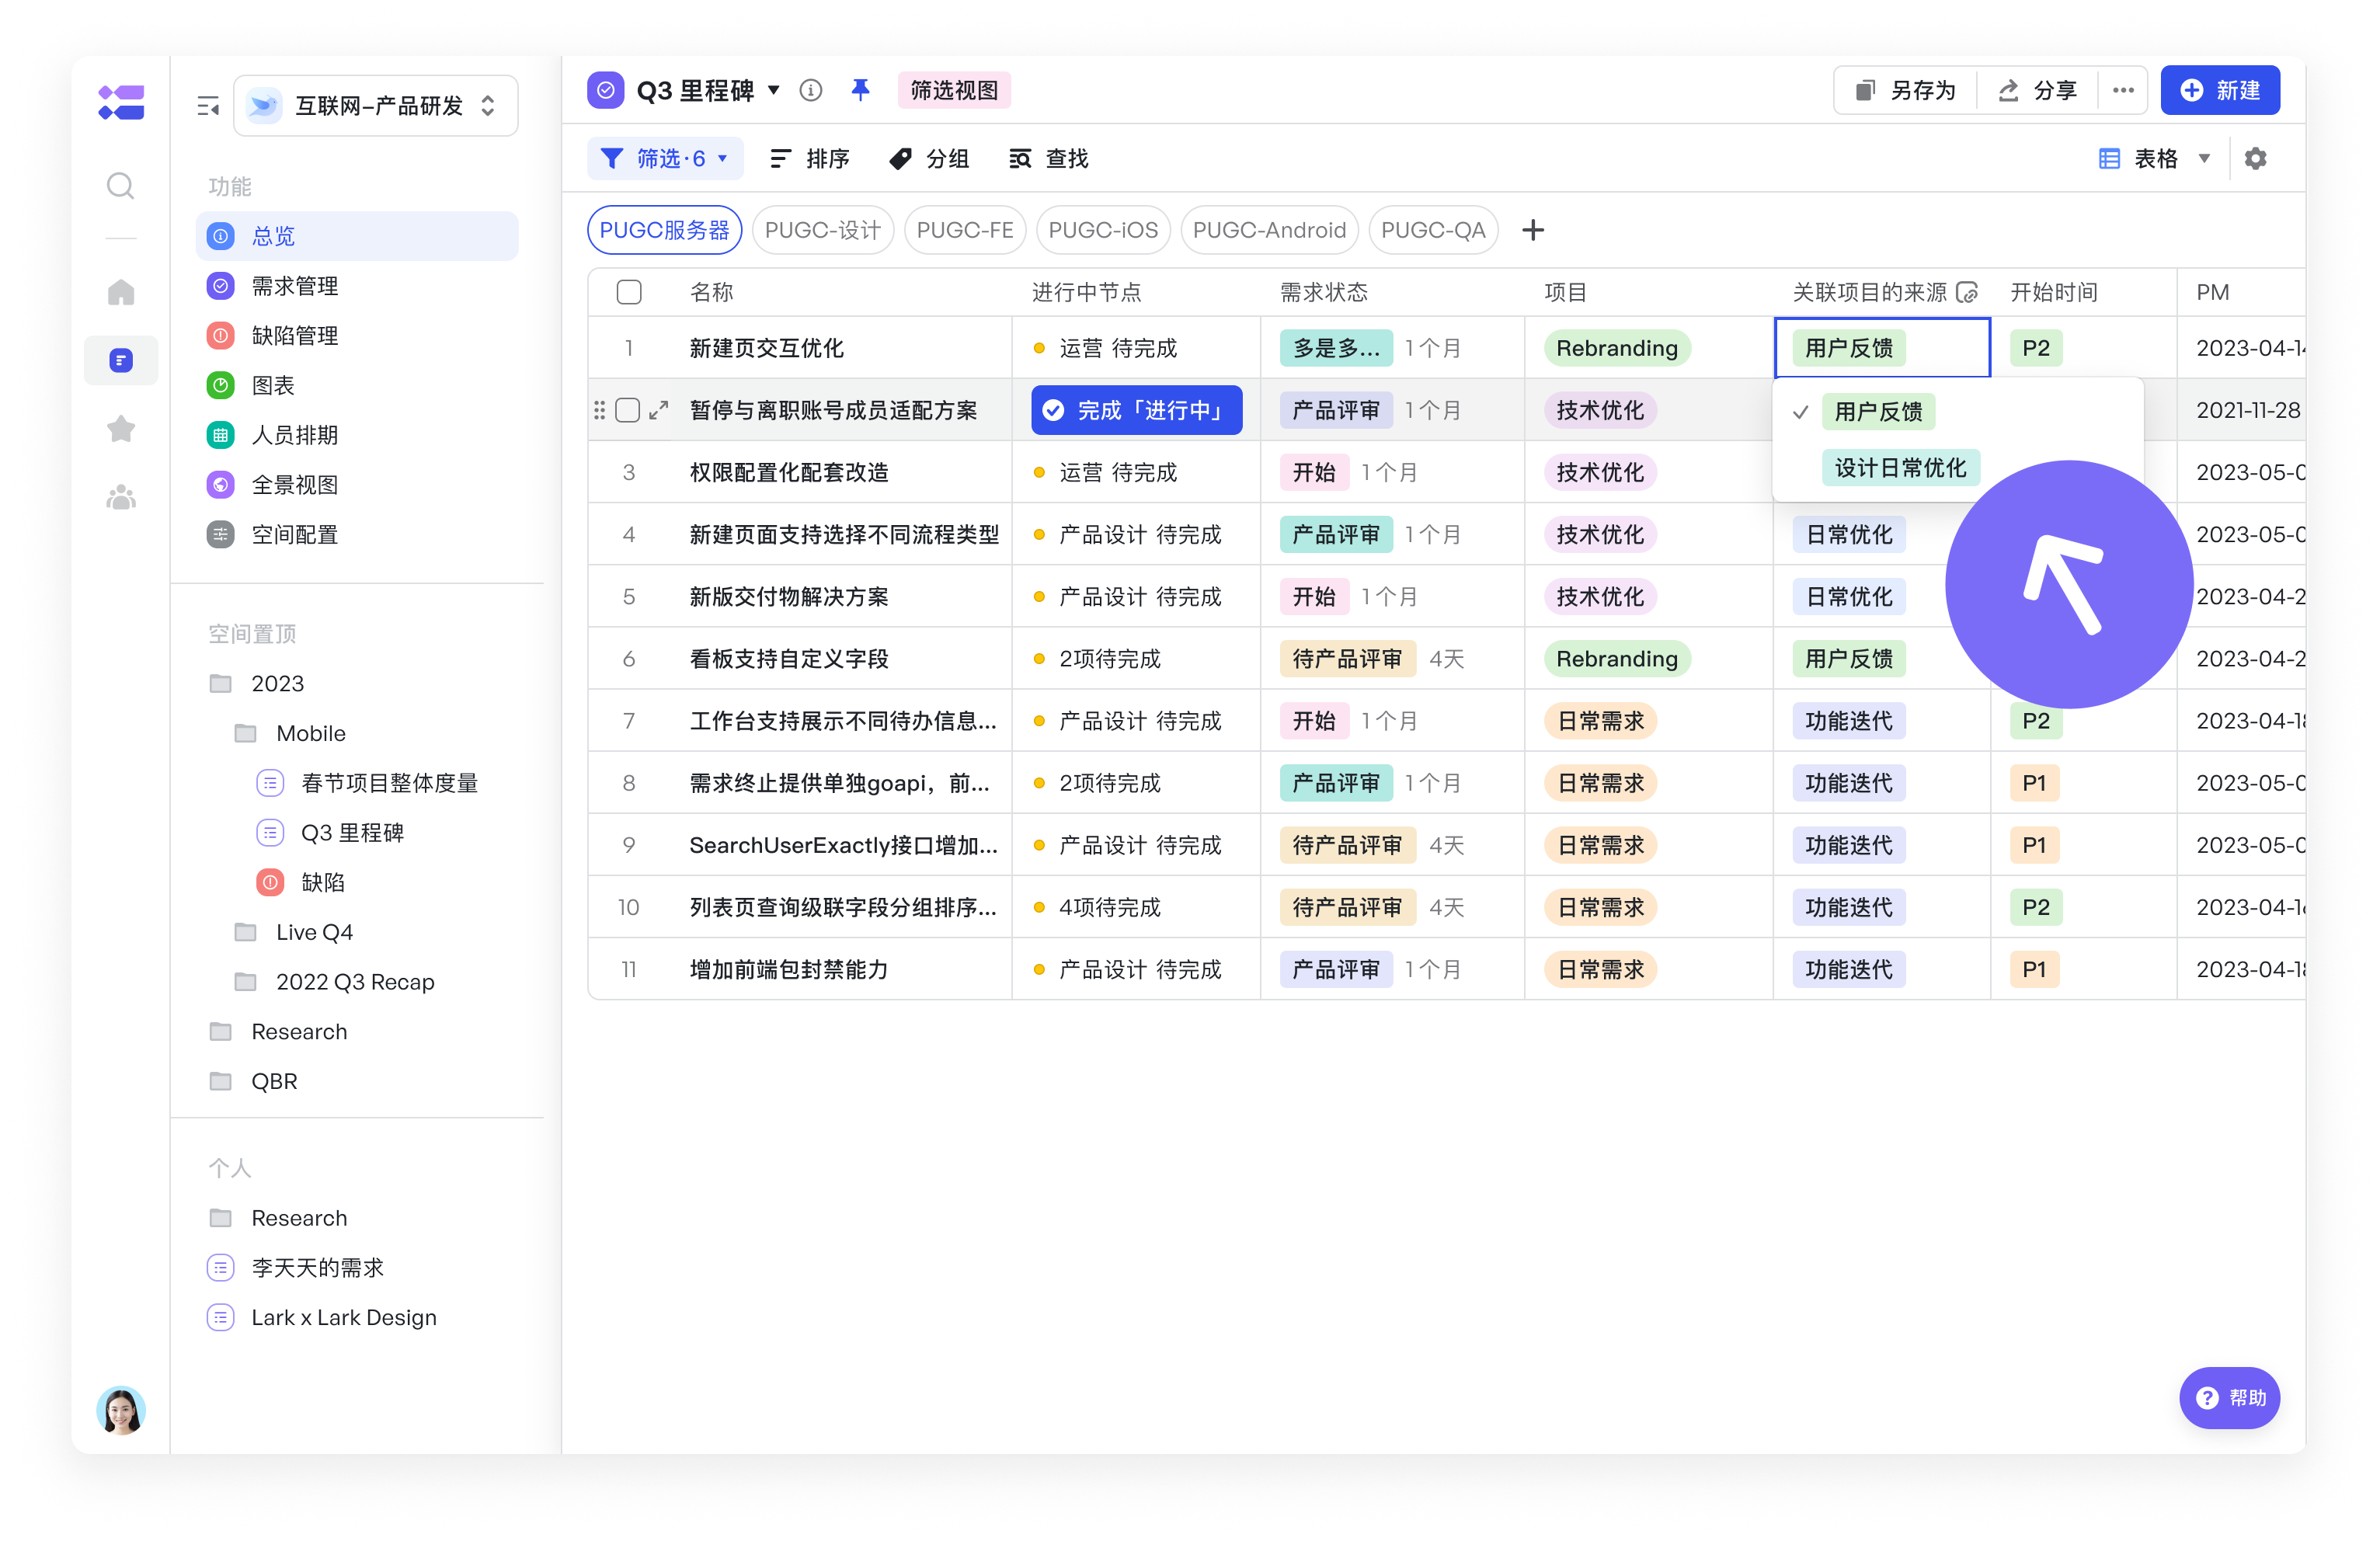
Task: Open search in the left rail
Action: pyautogui.click(x=120, y=186)
